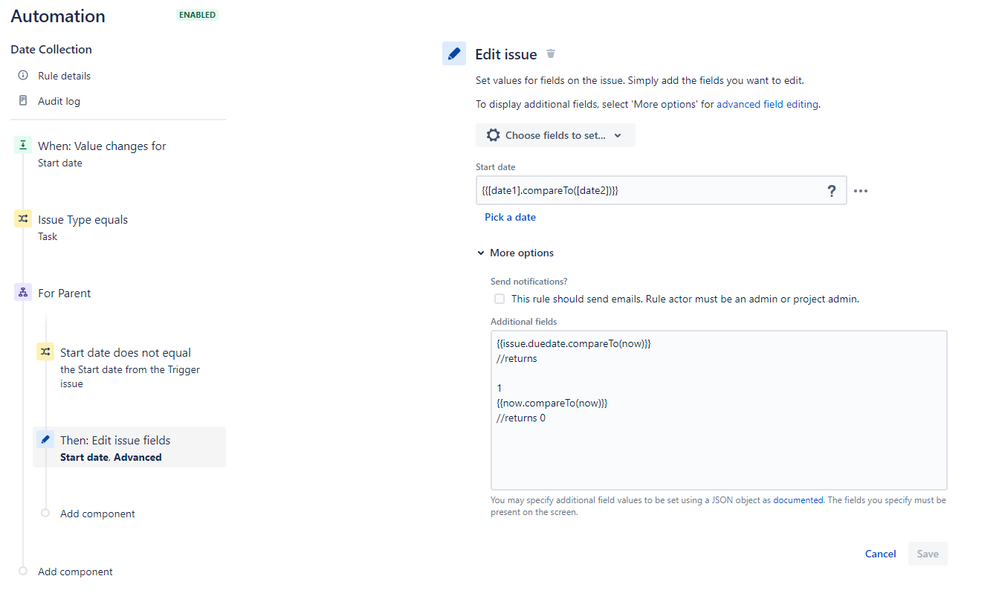
Task: Collapse the "More options" section
Action: 515,252
